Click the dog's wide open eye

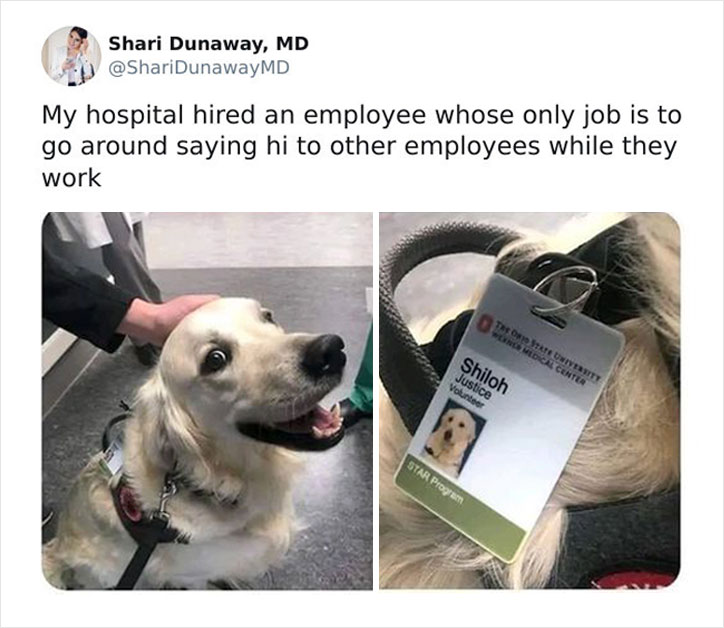(215, 360)
